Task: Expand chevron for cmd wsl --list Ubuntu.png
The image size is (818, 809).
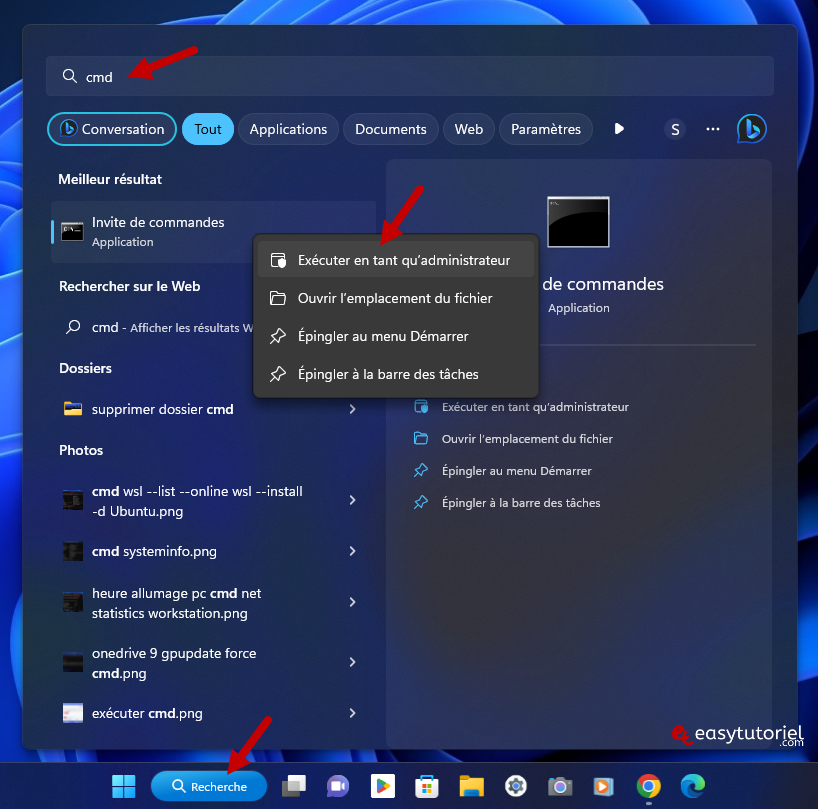Action: point(353,500)
